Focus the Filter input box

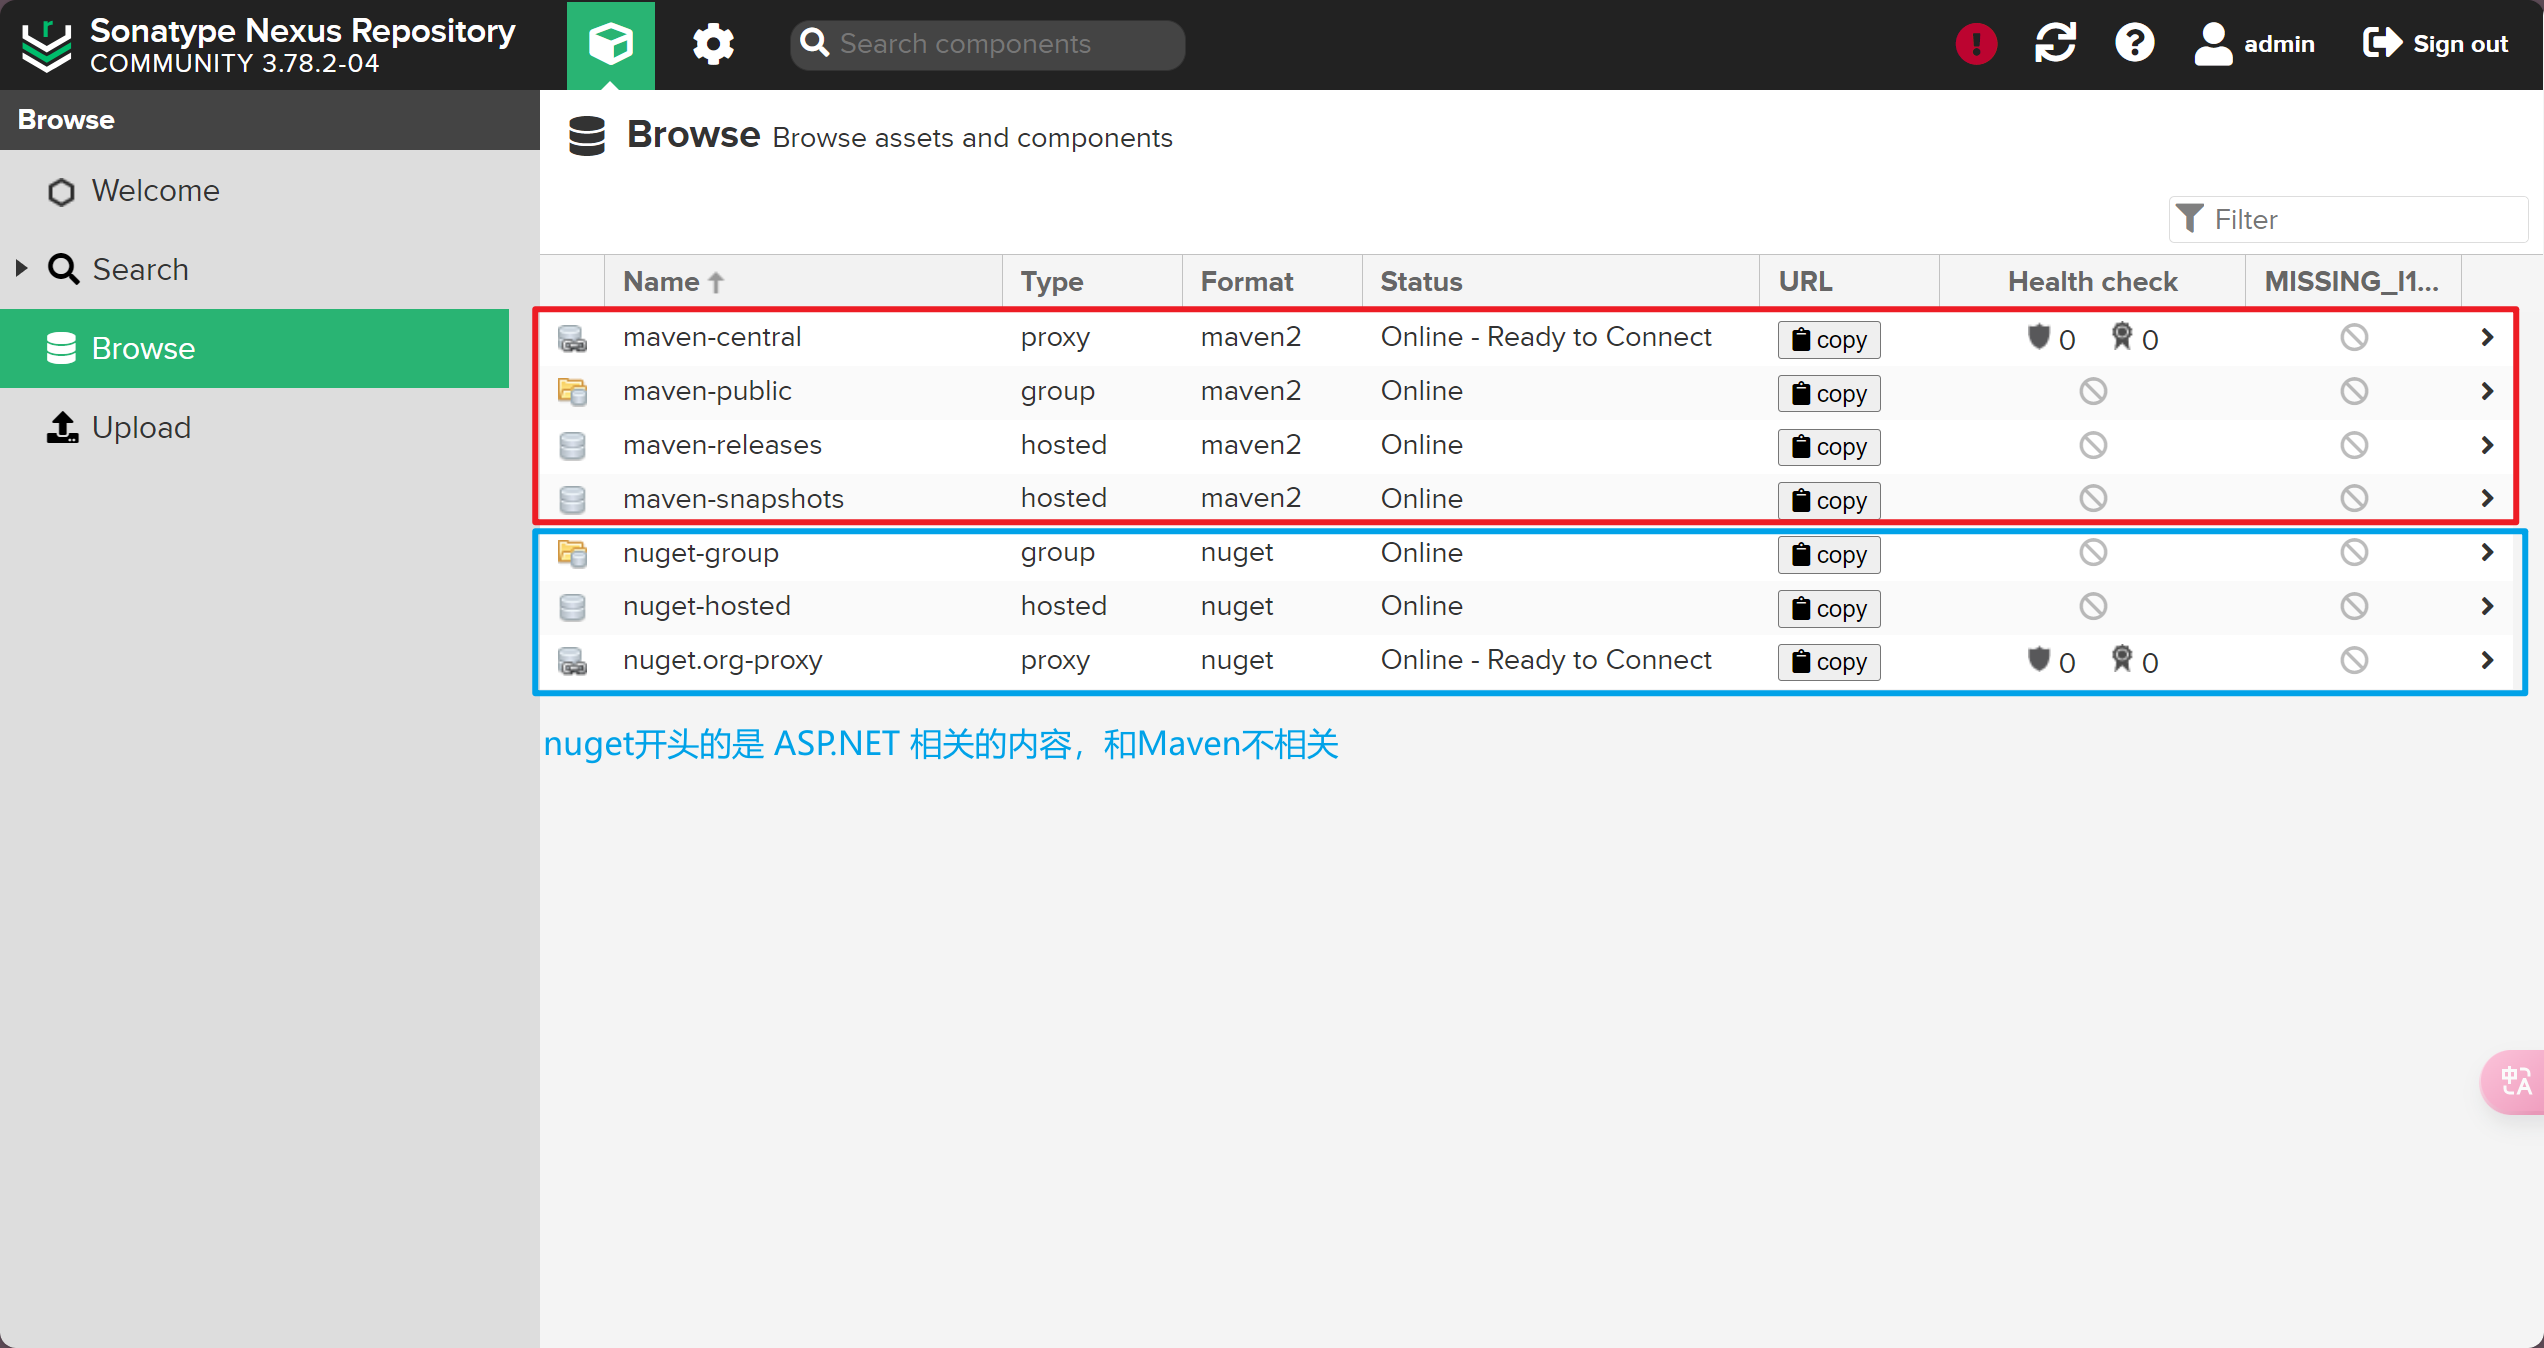pos(2348,219)
